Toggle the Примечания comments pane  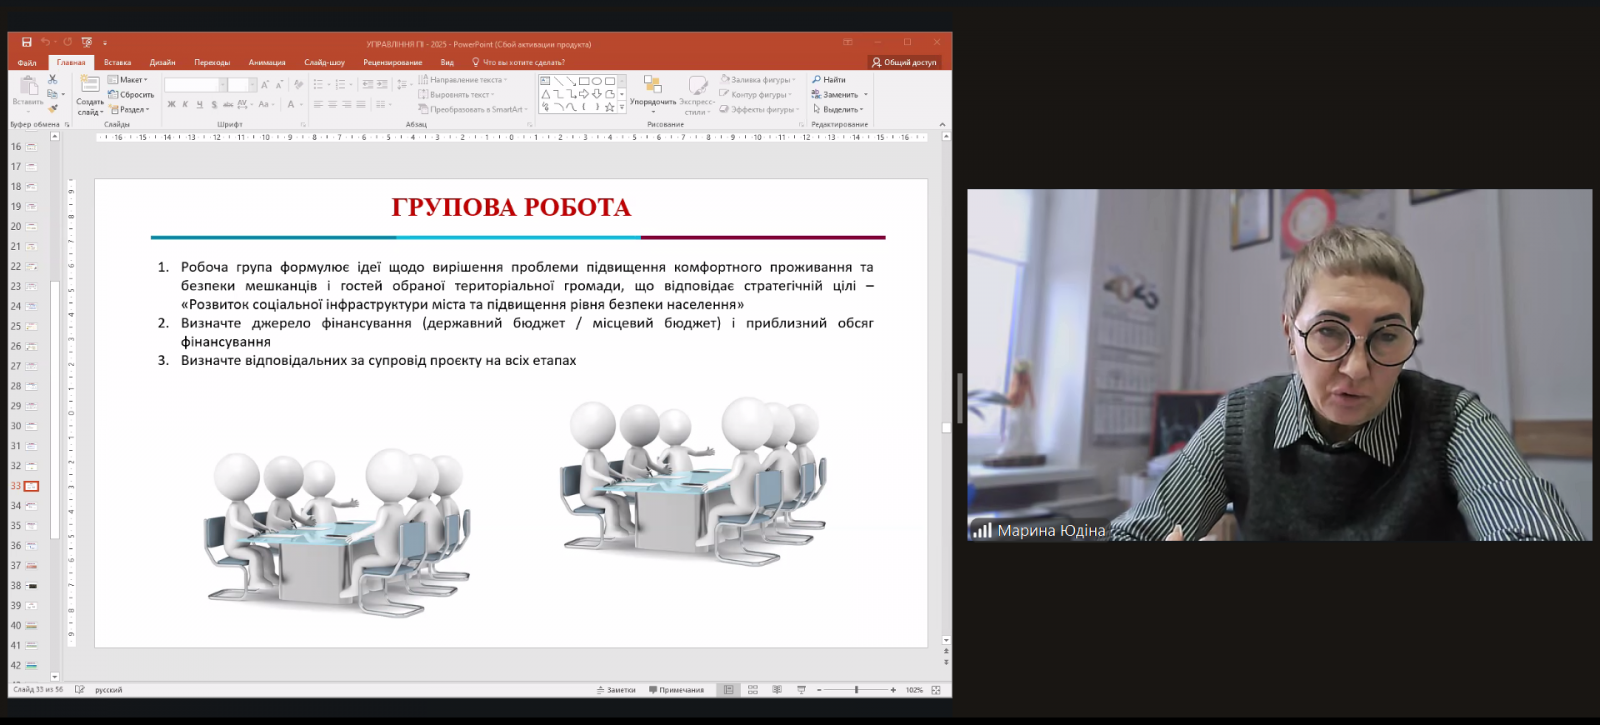[677, 690]
